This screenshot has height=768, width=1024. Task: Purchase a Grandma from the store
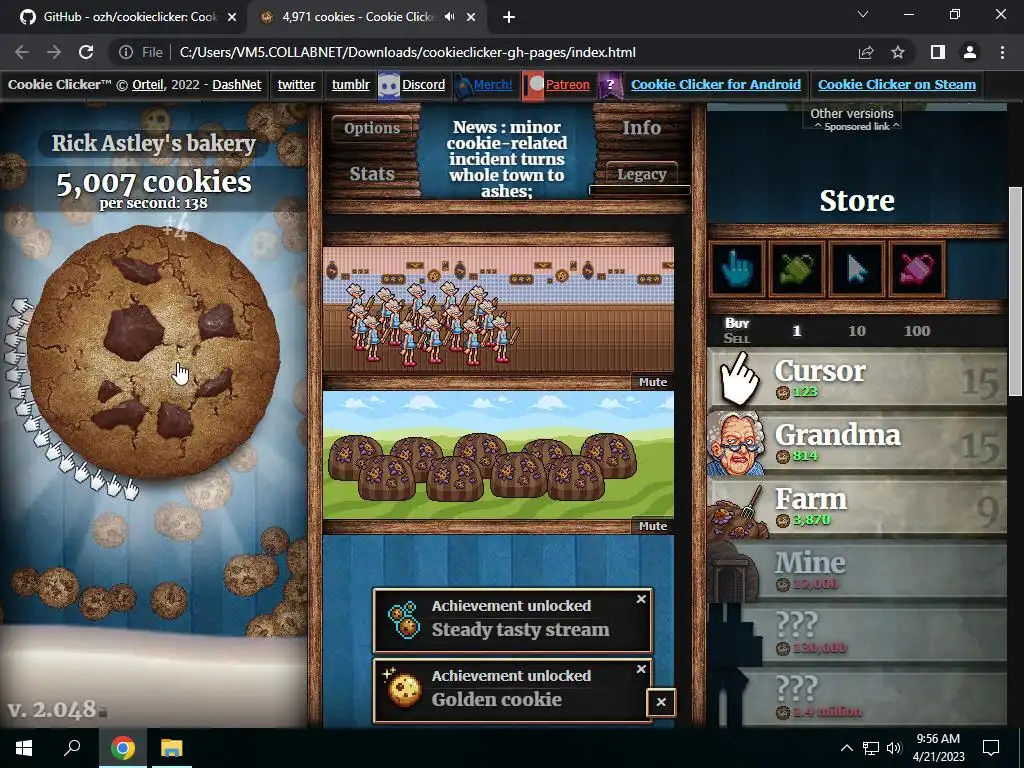pyautogui.click(x=856, y=443)
